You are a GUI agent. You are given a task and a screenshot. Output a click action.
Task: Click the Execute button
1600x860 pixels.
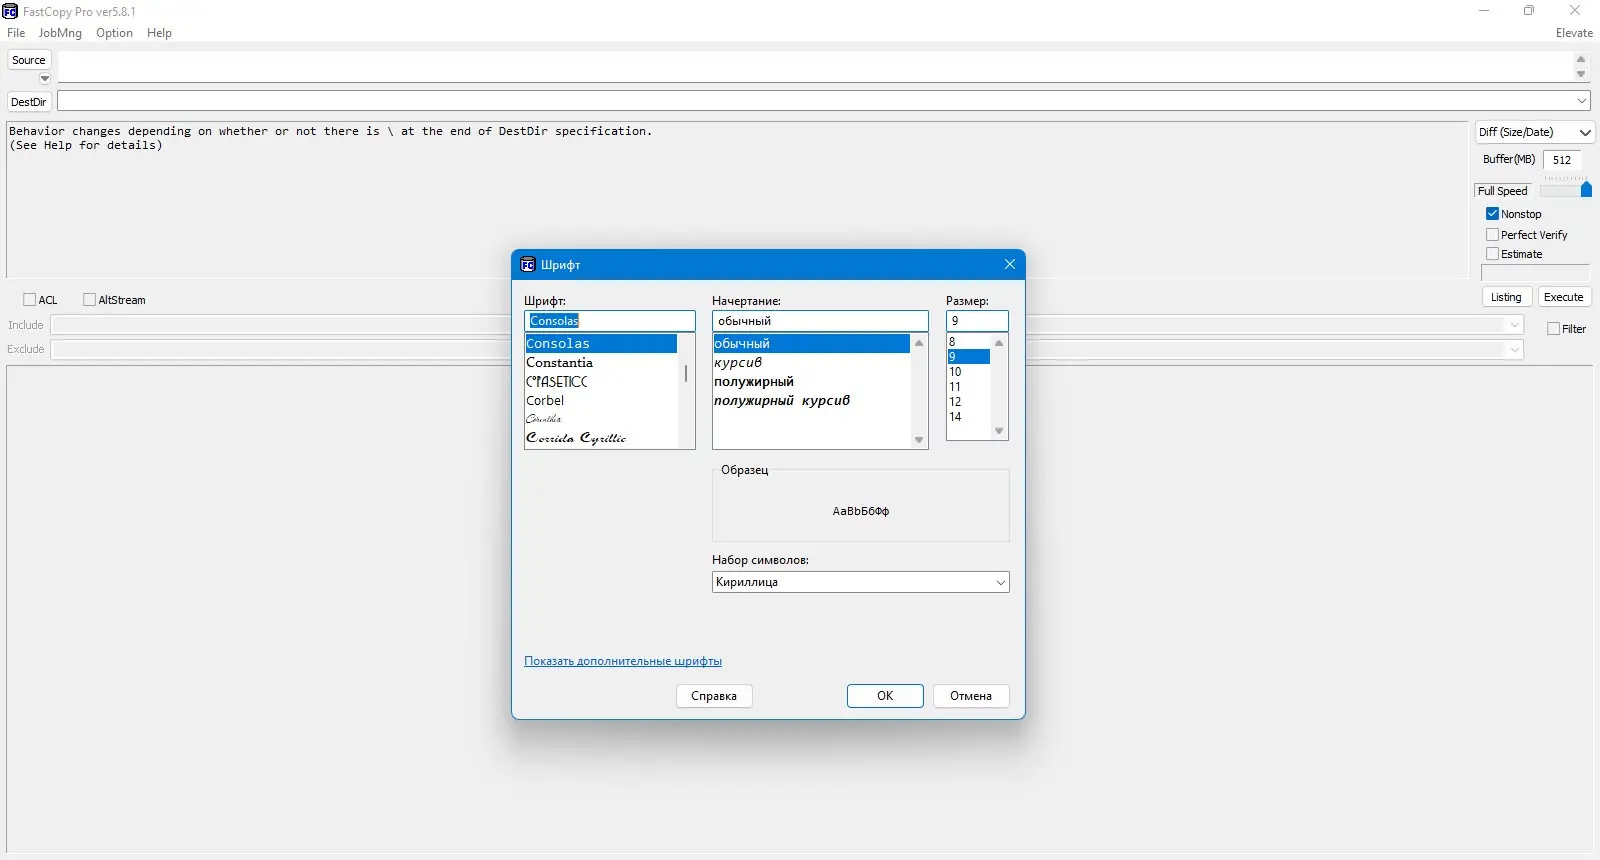pyautogui.click(x=1563, y=297)
